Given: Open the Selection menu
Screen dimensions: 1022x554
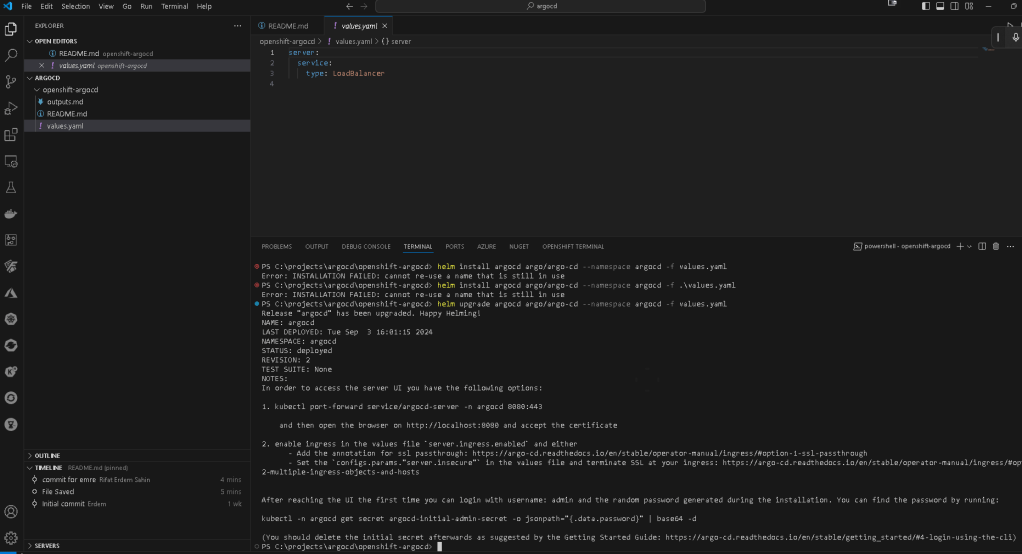Looking at the screenshot, I should 76,7.
